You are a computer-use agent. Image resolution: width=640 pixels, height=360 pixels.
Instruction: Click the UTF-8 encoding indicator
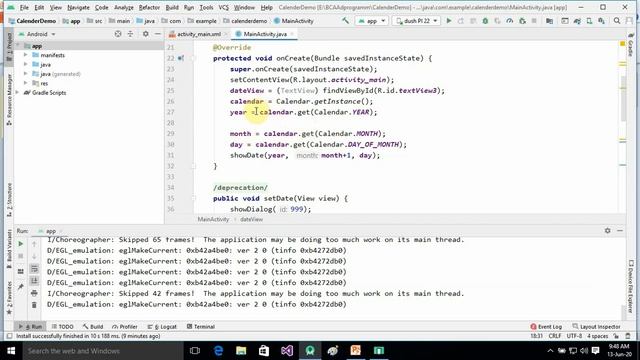(574, 336)
